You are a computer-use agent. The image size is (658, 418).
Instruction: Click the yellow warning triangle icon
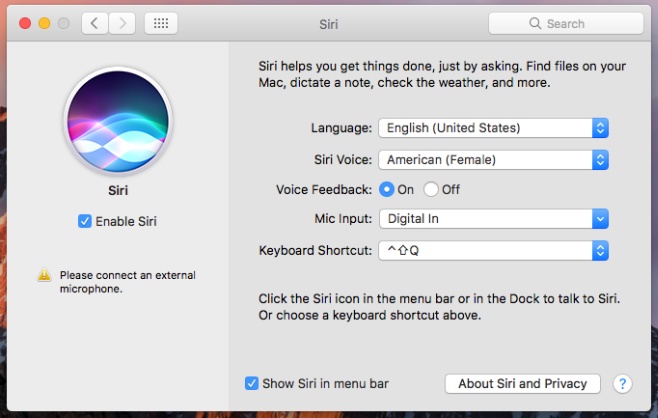[44, 275]
